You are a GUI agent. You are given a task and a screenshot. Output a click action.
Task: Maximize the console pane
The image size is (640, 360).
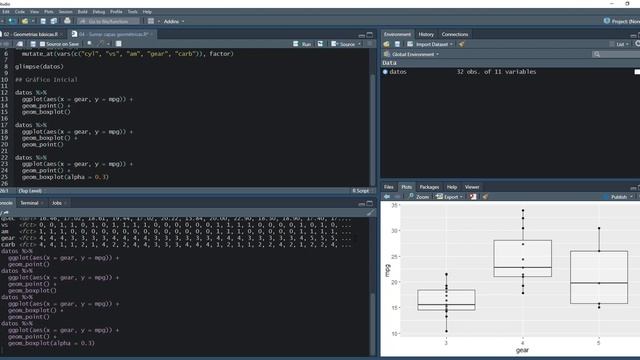[370, 203]
